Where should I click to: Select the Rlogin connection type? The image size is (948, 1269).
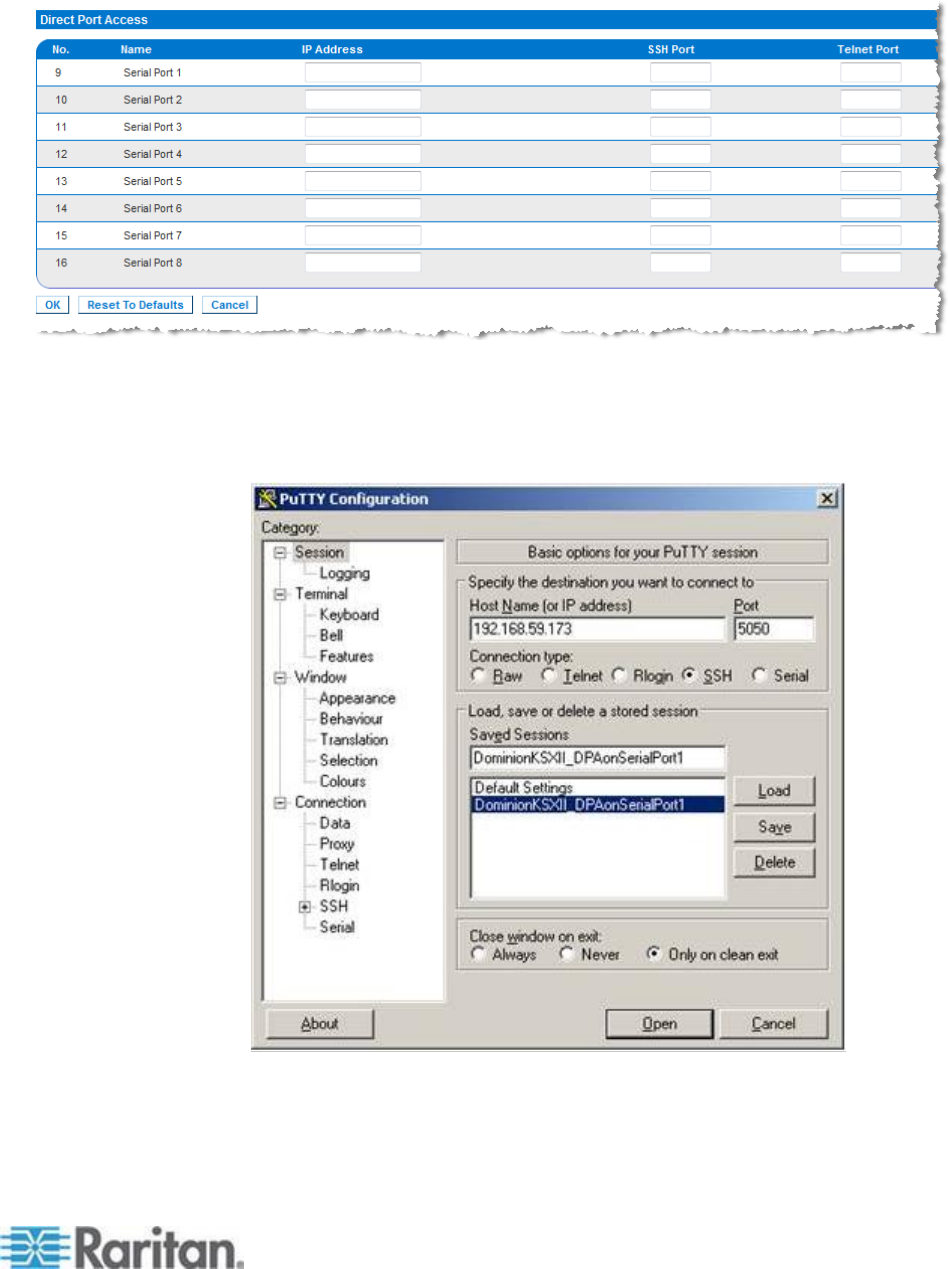point(620,676)
